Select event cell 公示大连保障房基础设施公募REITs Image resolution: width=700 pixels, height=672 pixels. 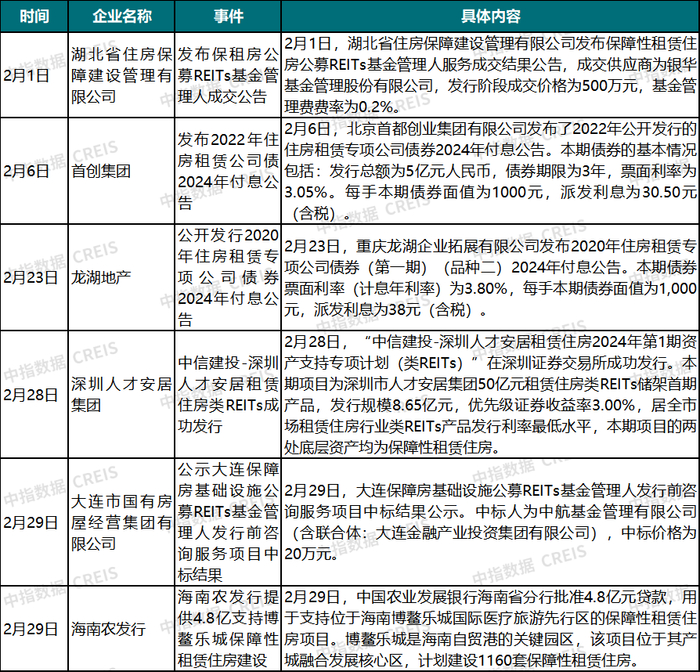228,522
